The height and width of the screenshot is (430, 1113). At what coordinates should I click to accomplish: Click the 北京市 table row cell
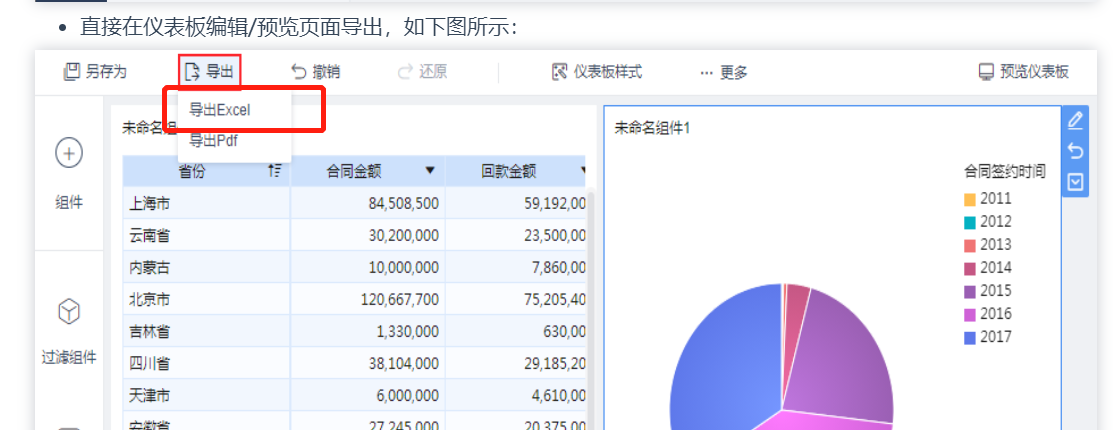207,299
